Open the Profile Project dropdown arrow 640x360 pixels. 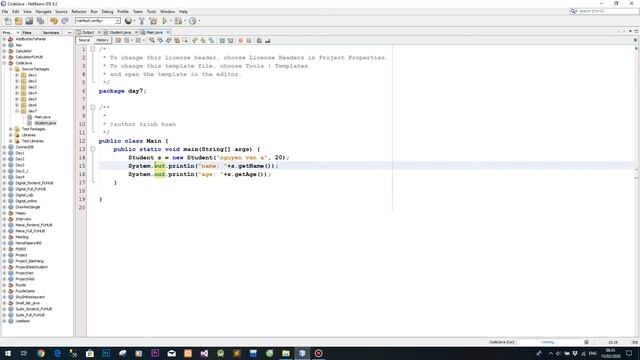(x=199, y=21)
